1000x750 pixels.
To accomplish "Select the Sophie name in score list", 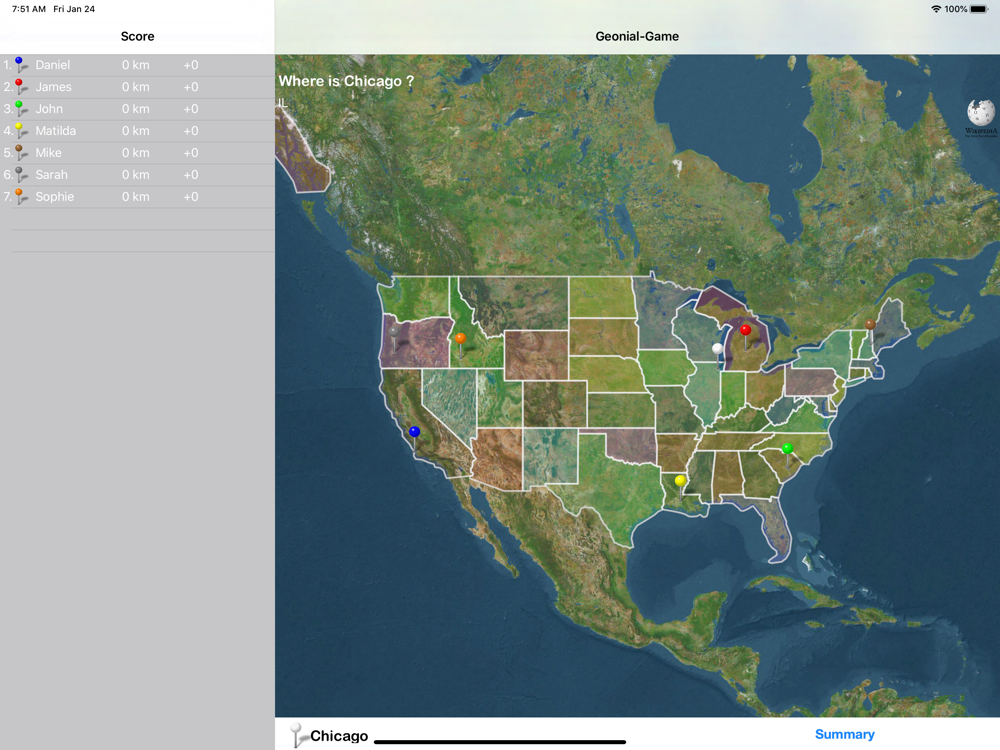I will pyautogui.click(x=54, y=196).
